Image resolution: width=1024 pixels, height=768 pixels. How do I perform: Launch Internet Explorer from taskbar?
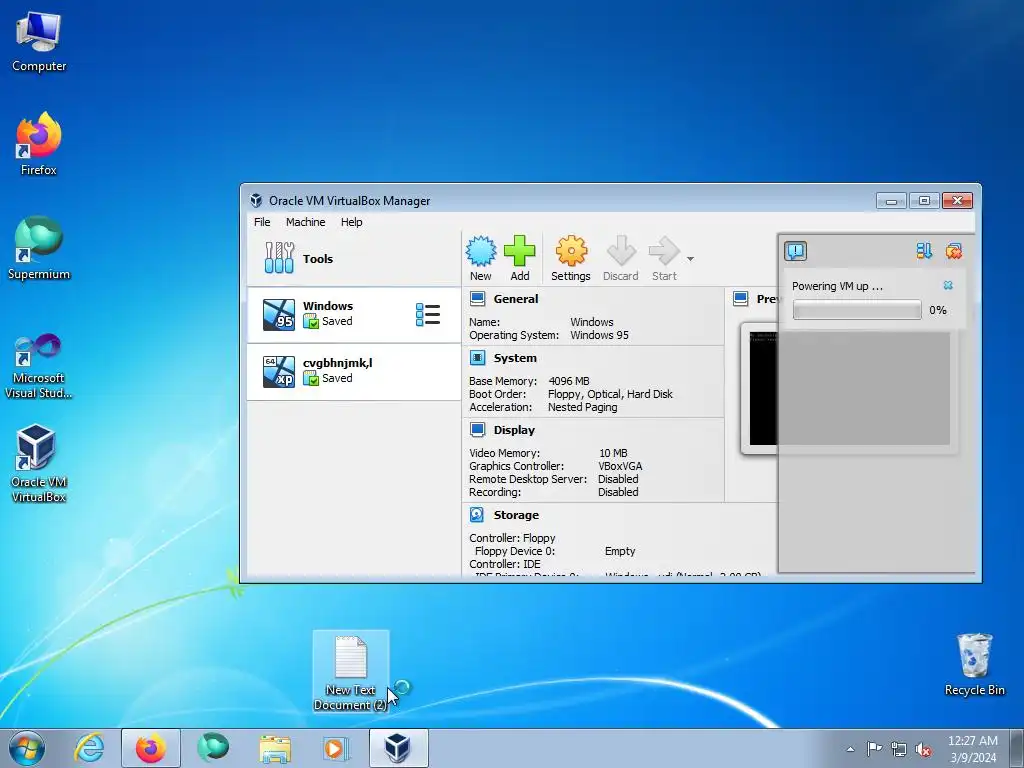pyautogui.click(x=89, y=748)
